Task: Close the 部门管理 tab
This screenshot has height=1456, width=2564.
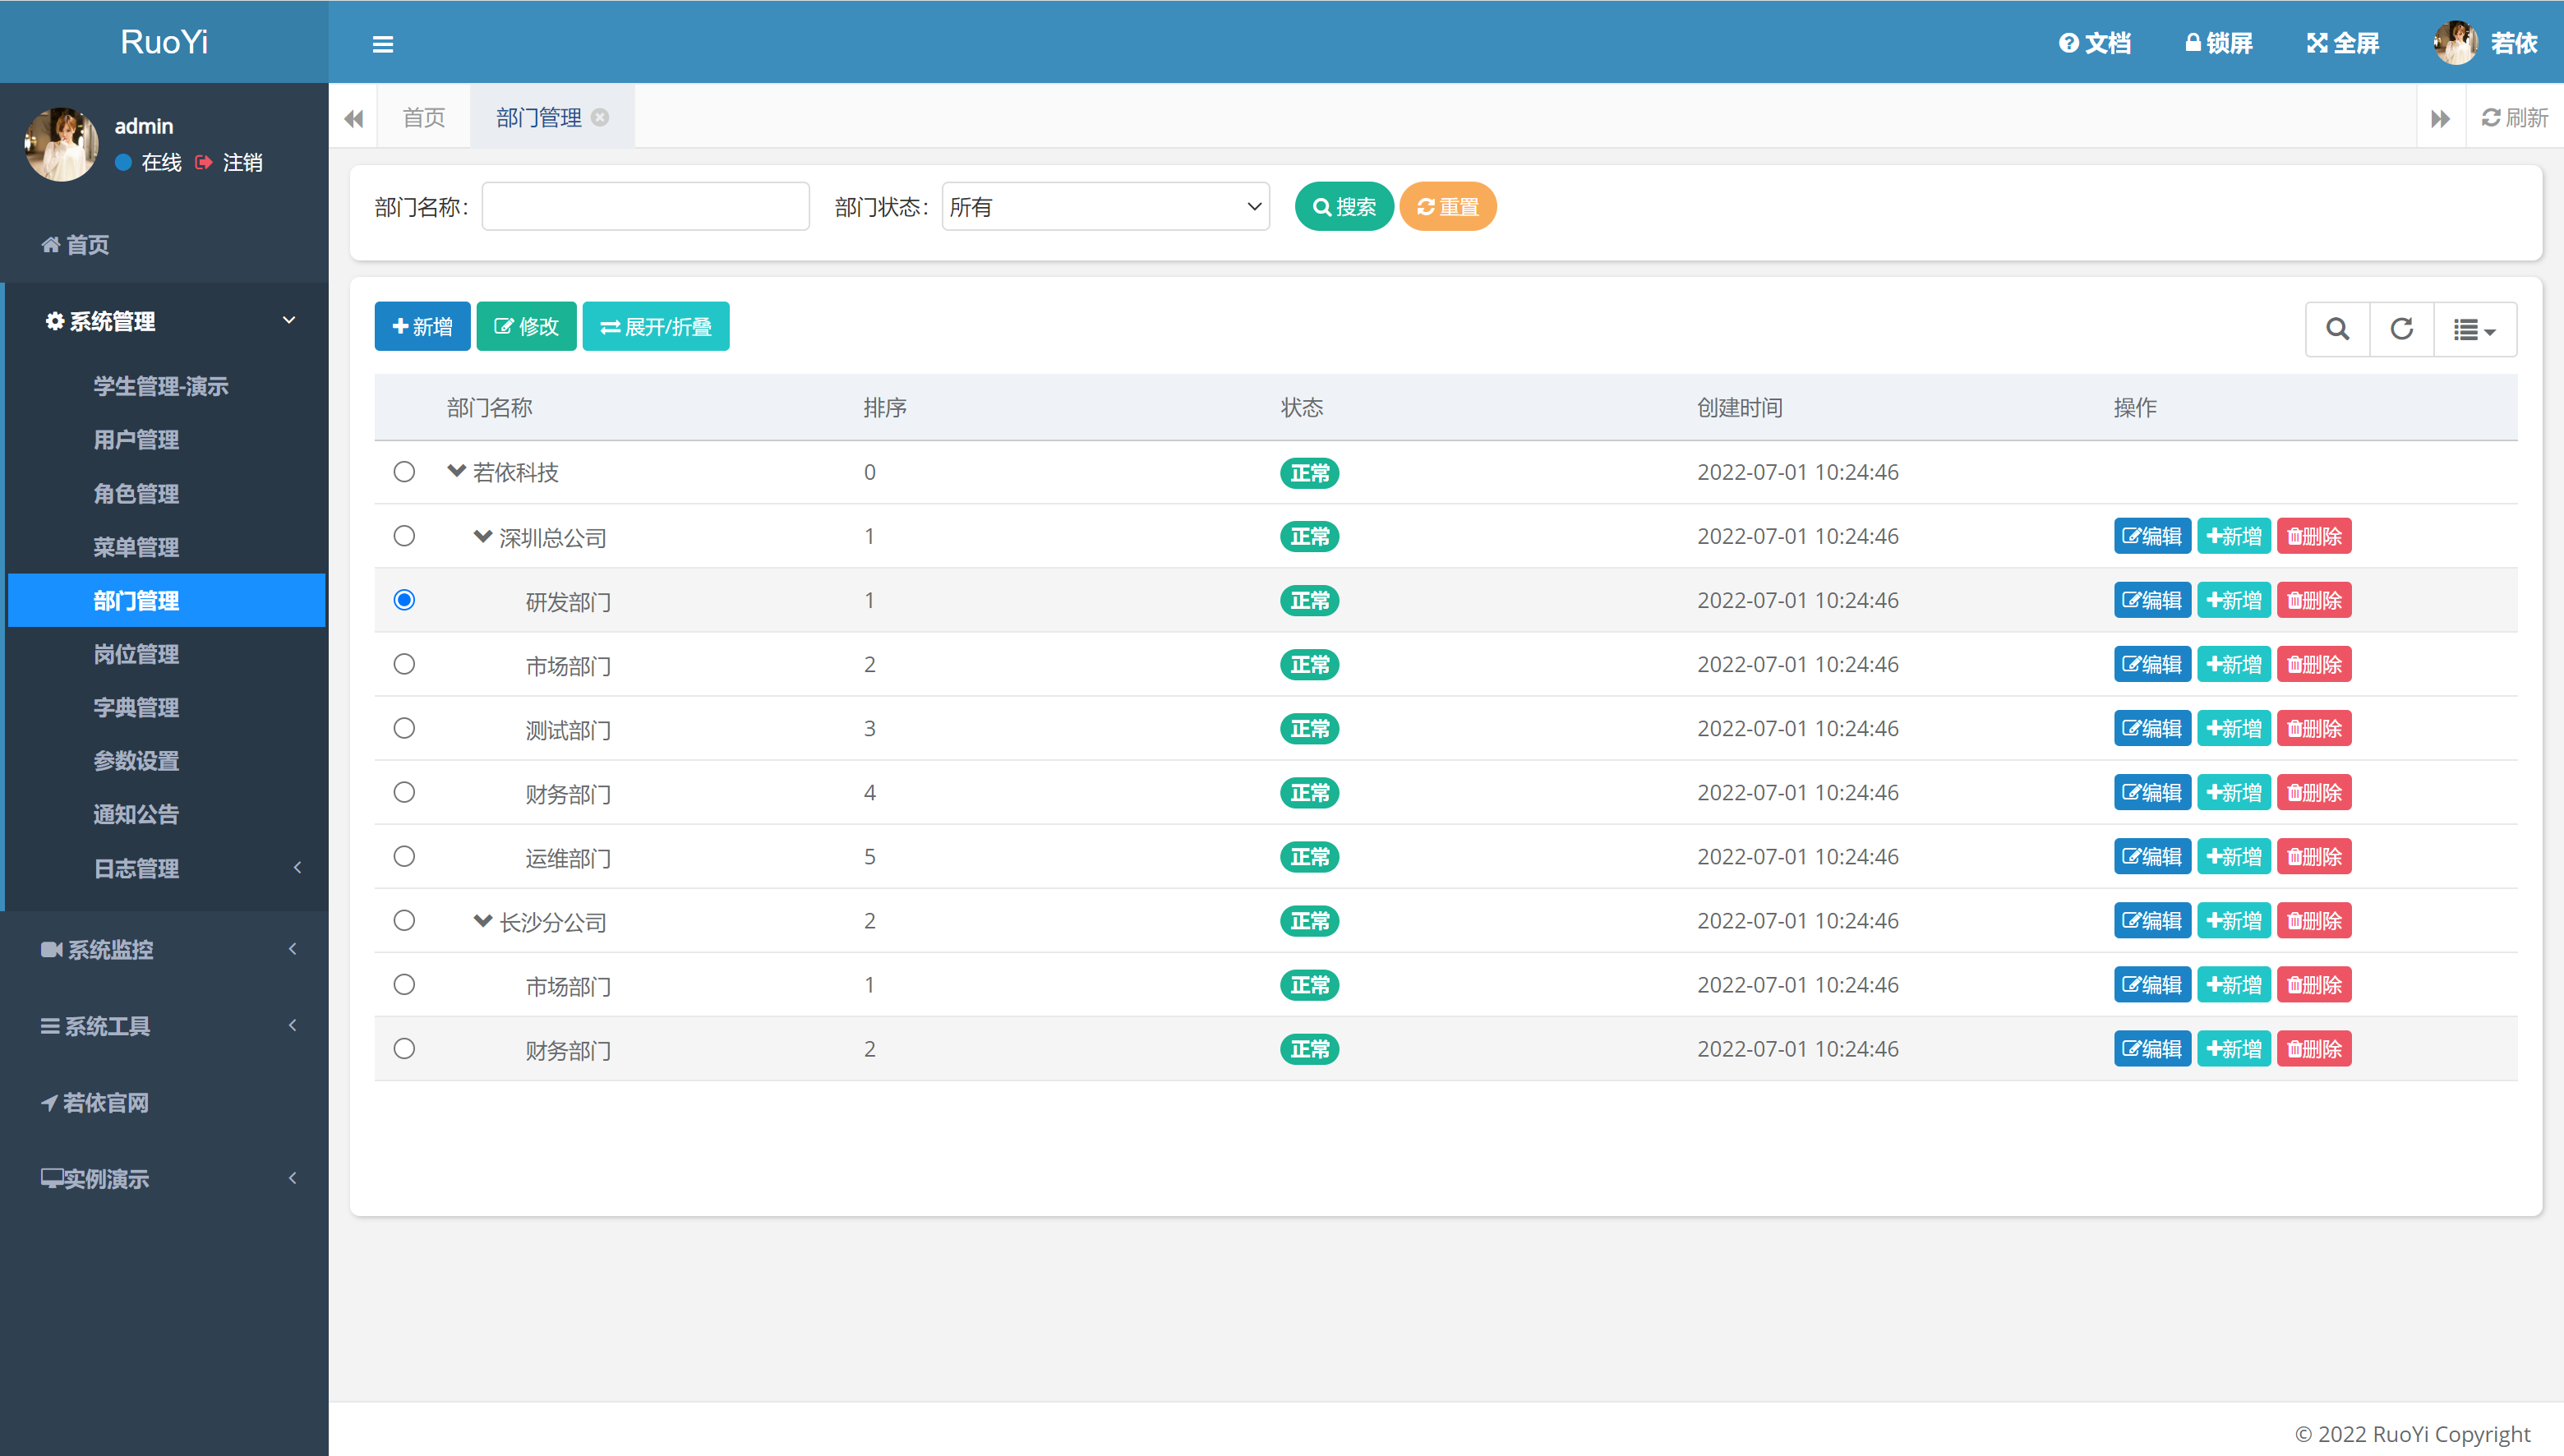Action: [600, 117]
